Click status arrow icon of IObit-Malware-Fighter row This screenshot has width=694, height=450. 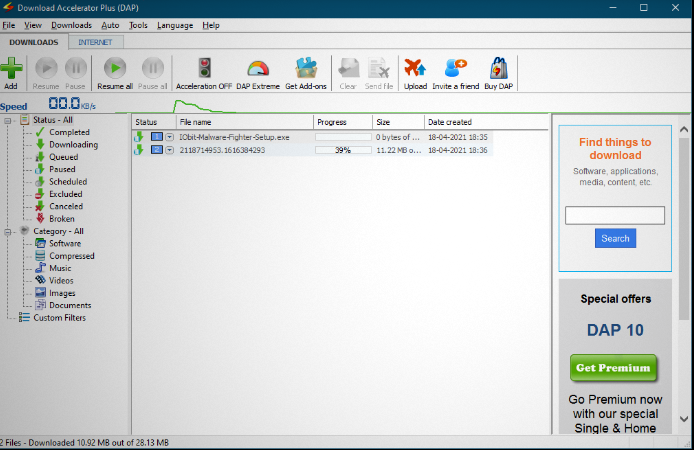139,137
